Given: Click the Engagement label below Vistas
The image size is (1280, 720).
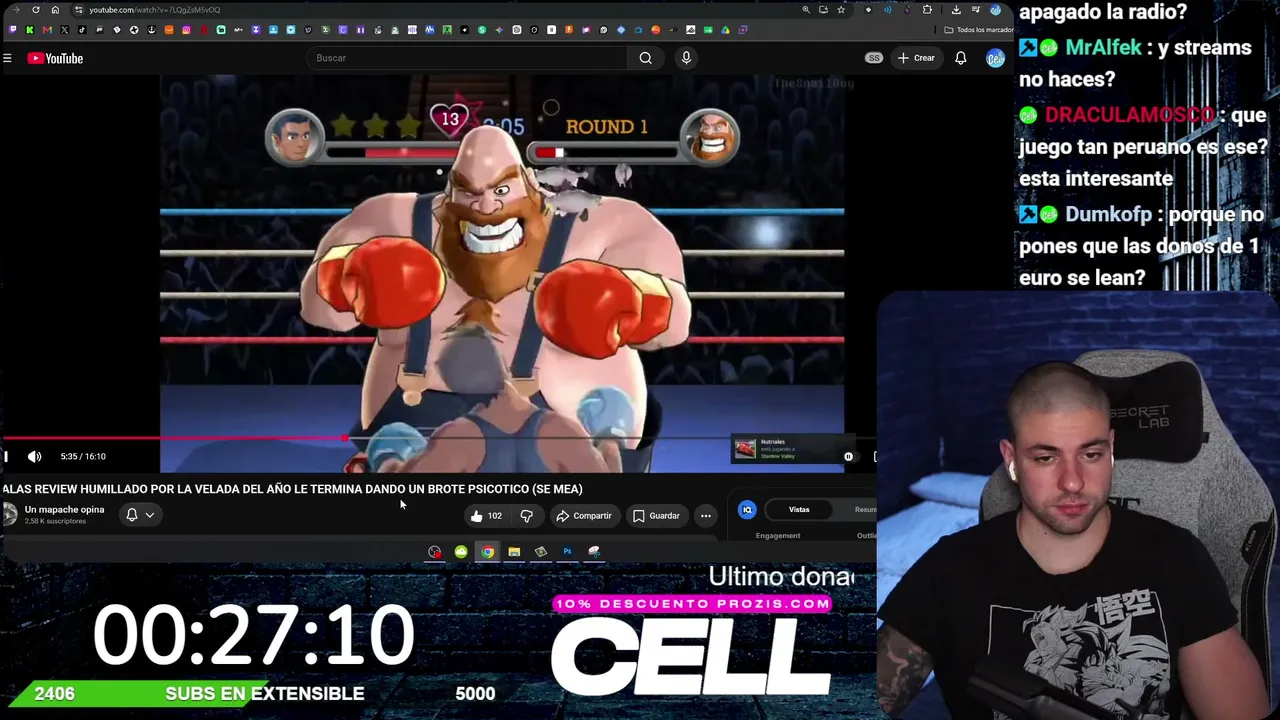Looking at the screenshot, I should click(778, 536).
